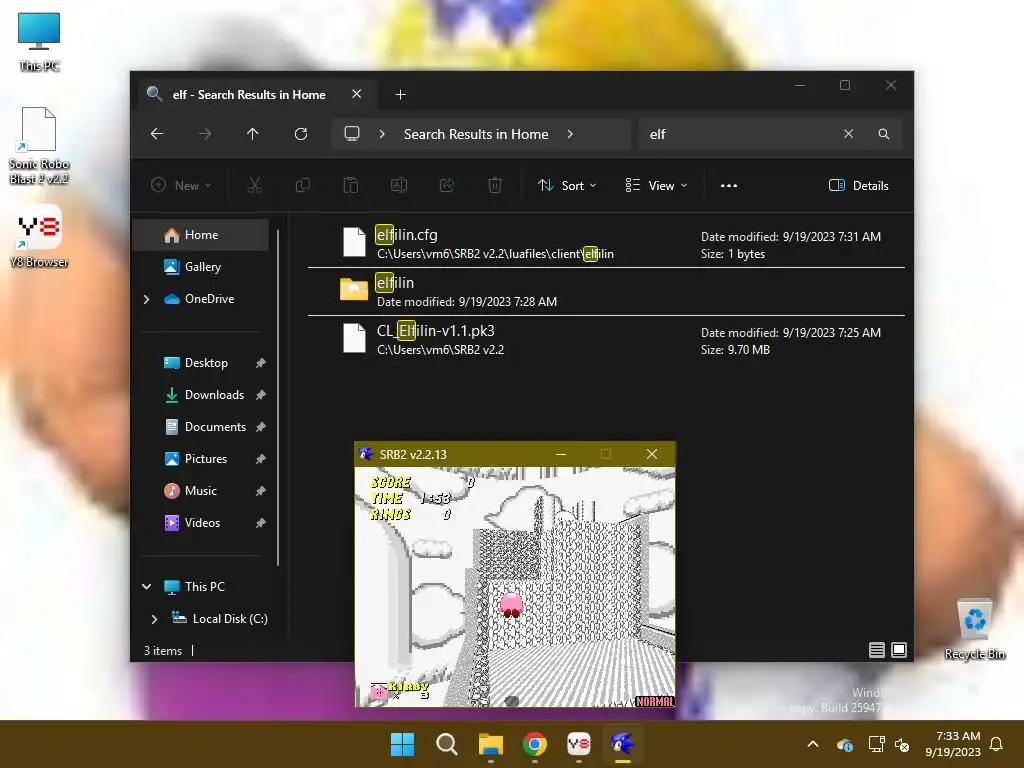Select the CL_Elfilin-v1.1.pk3 file
The width and height of the screenshot is (1024, 768).
pos(606,340)
